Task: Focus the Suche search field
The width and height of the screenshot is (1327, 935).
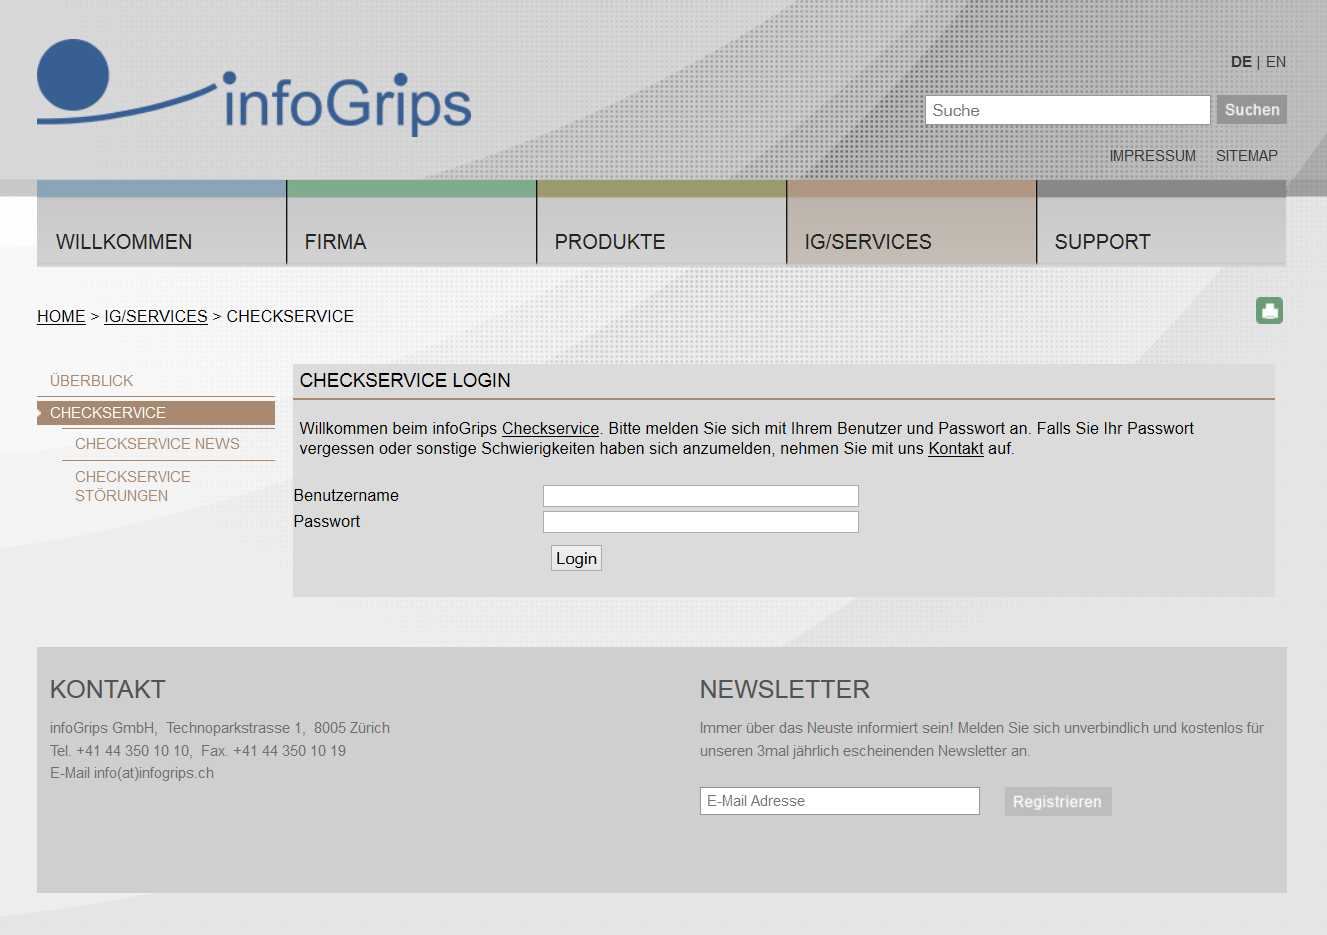Action: tap(1068, 110)
